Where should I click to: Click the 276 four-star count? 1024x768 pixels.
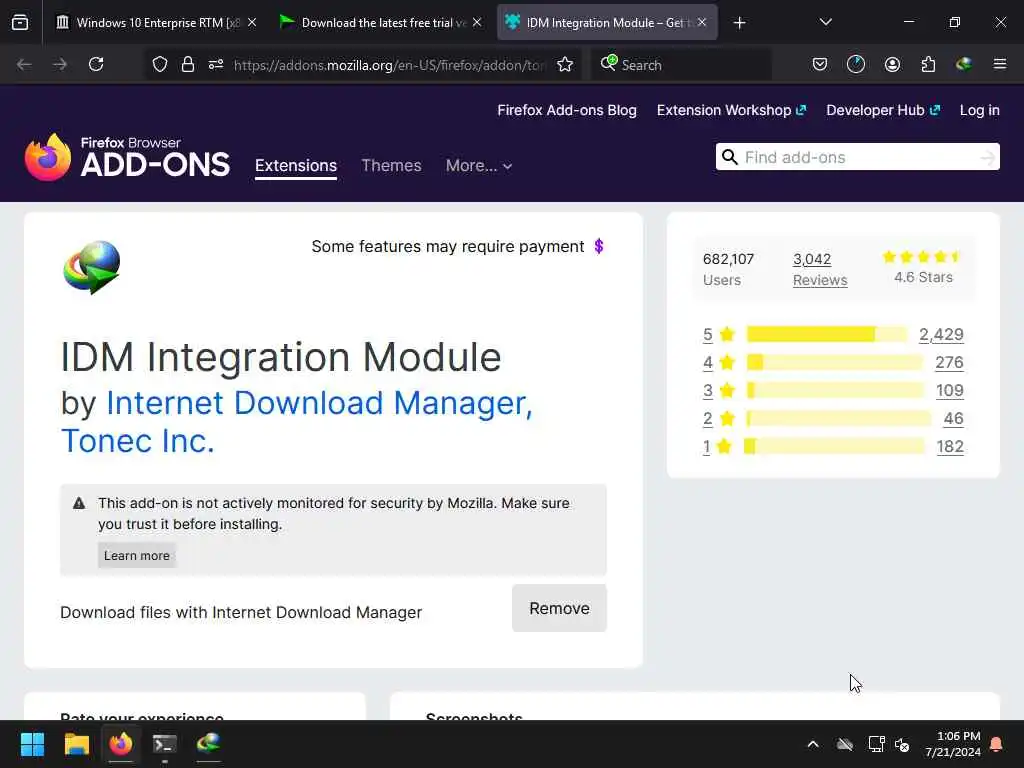click(950, 362)
